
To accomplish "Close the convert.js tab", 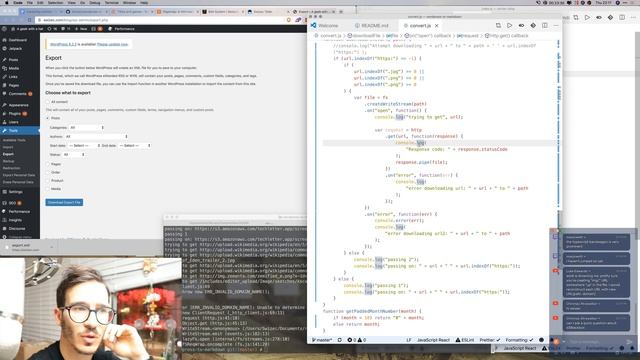I will [x=436, y=25].
